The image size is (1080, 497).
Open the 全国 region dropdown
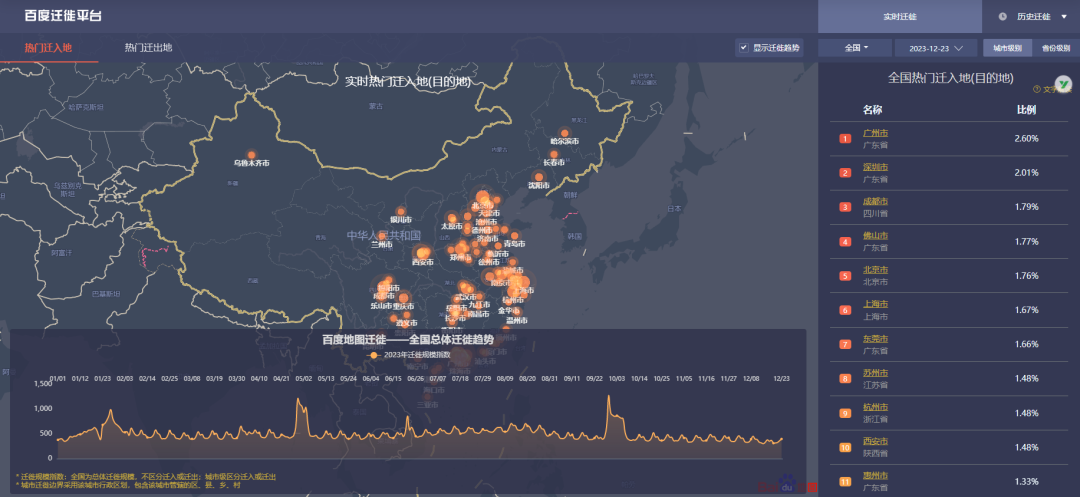pyautogui.click(x=856, y=48)
